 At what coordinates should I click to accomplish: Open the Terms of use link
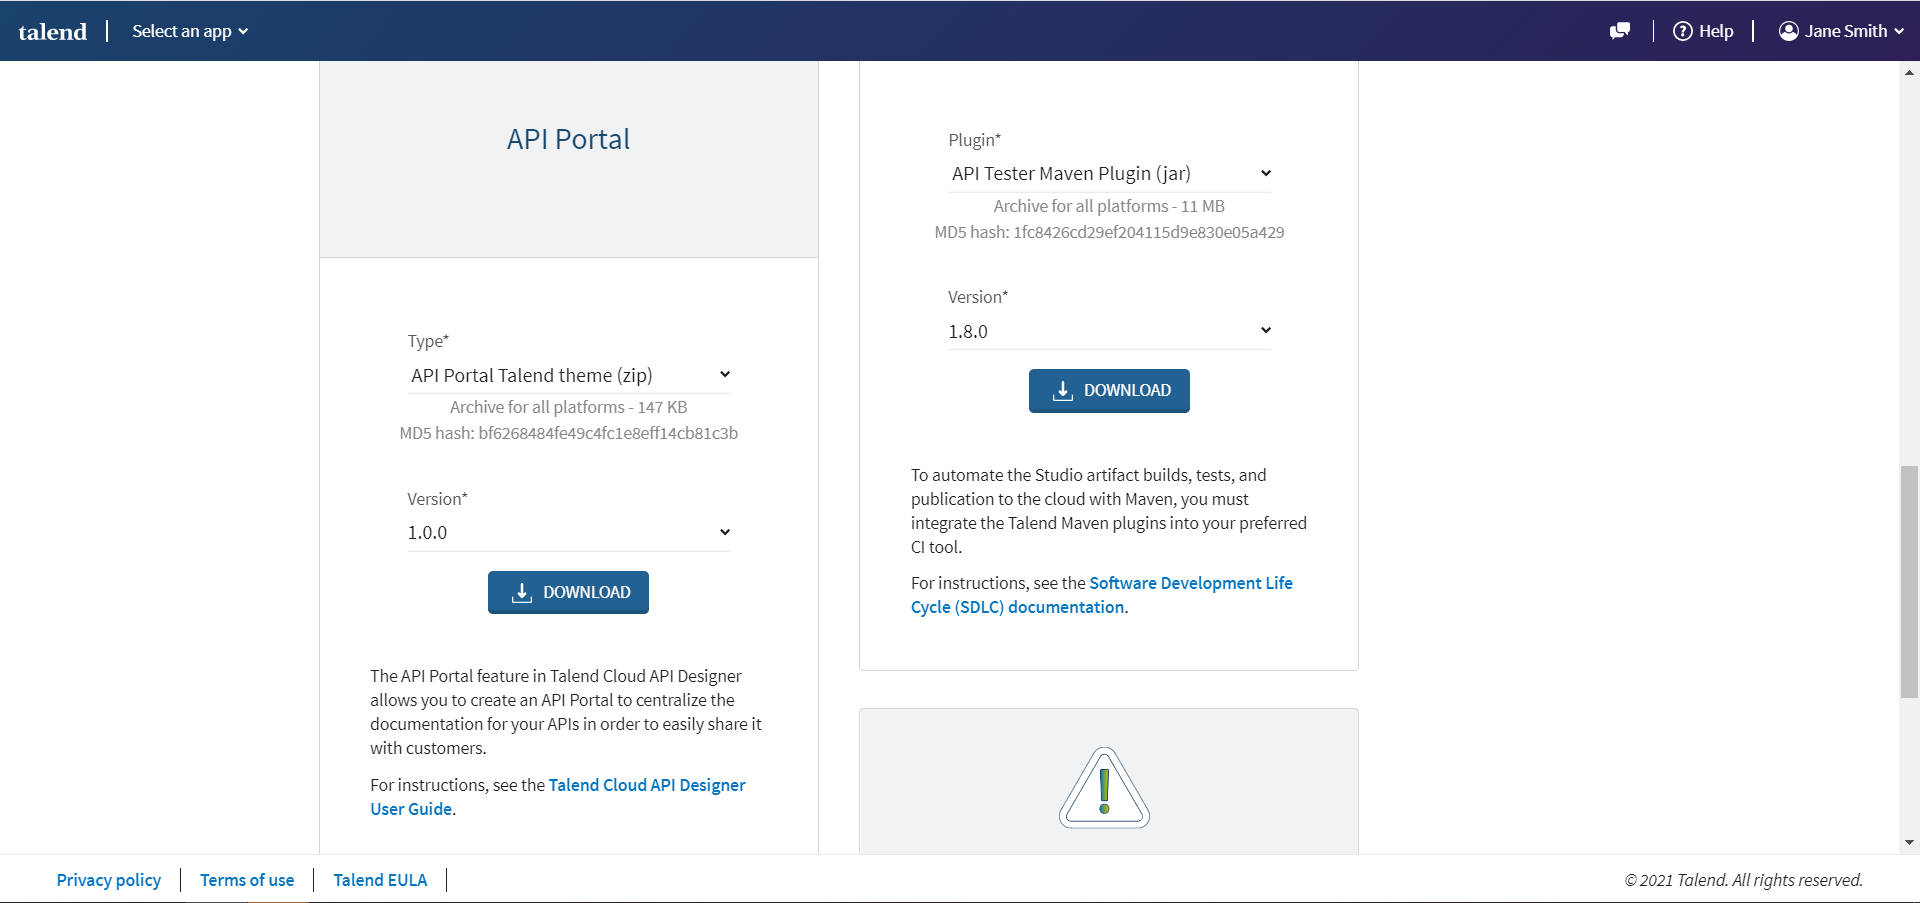(247, 880)
